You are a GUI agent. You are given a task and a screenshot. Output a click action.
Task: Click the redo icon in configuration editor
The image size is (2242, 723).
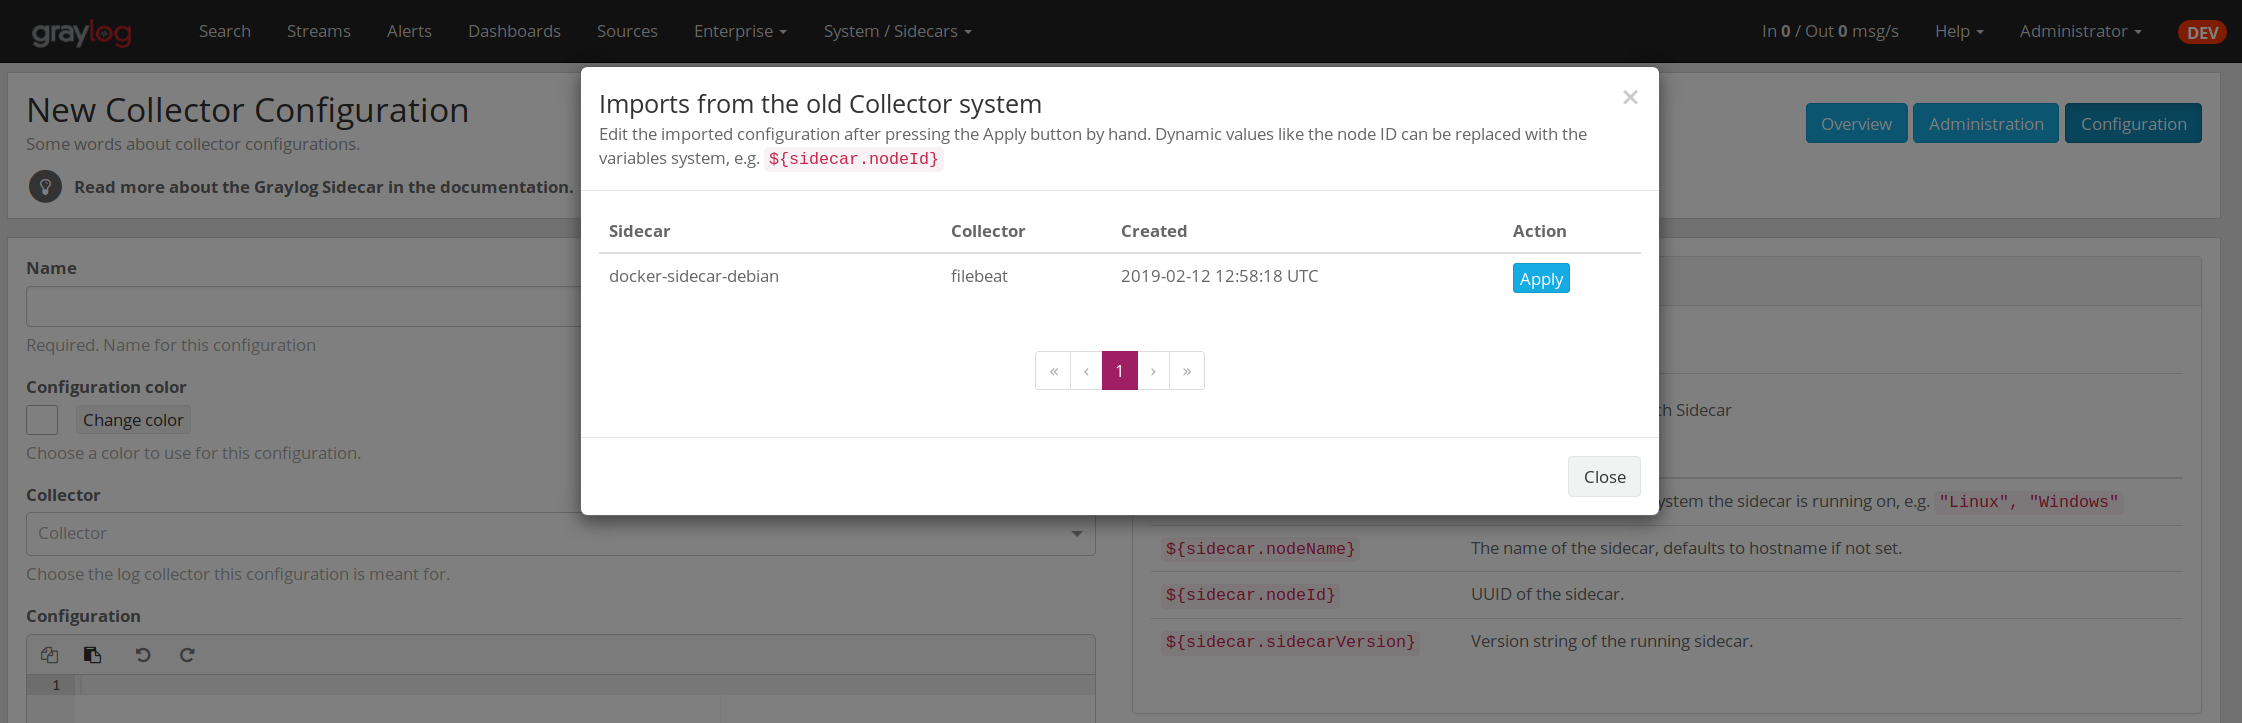pyautogui.click(x=187, y=655)
